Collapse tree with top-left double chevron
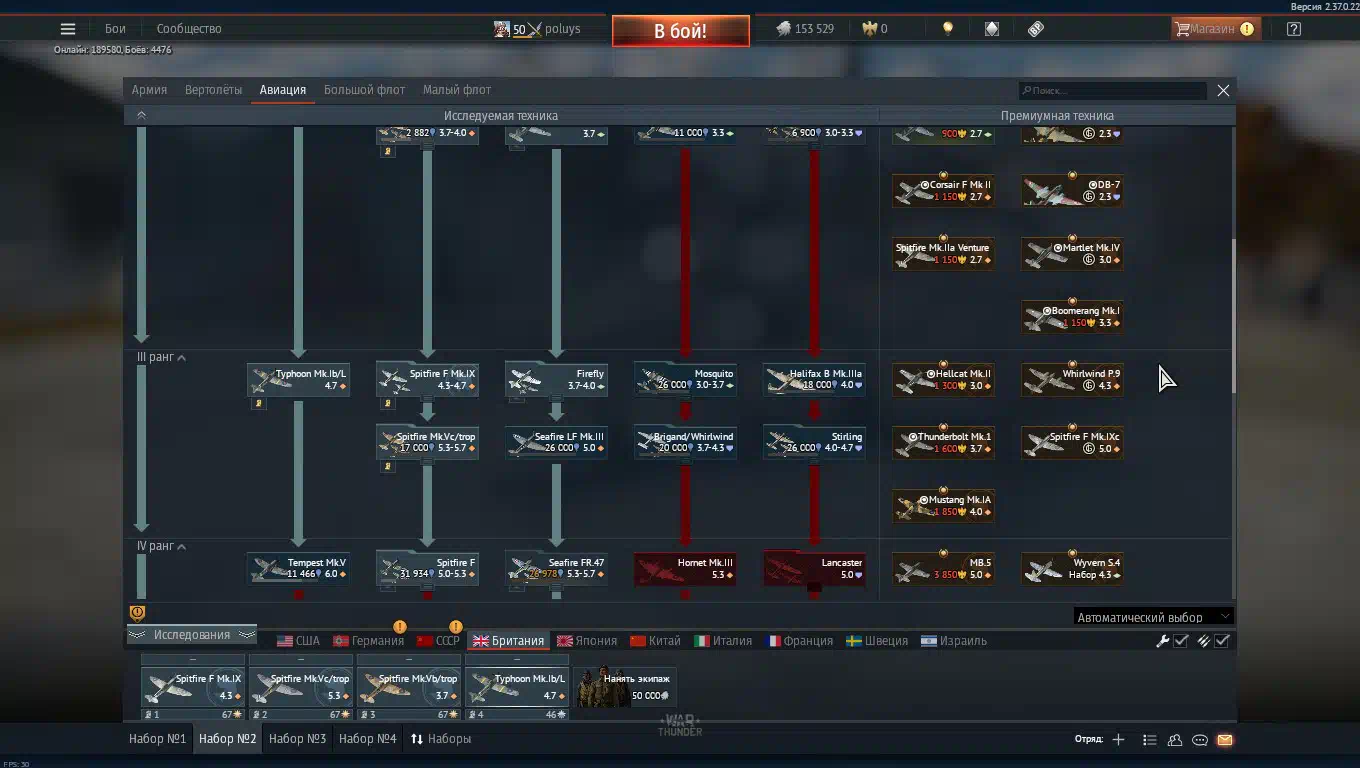The height and width of the screenshot is (768, 1360). point(141,115)
